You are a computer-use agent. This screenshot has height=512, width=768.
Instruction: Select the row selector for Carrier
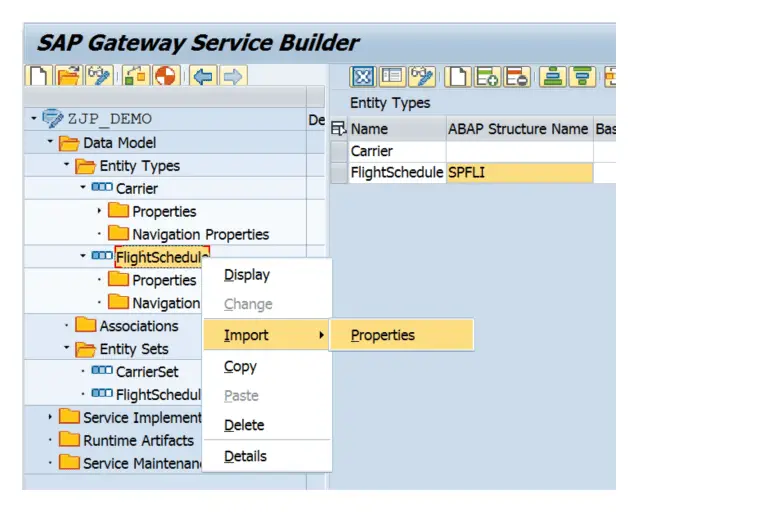pos(338,151)
